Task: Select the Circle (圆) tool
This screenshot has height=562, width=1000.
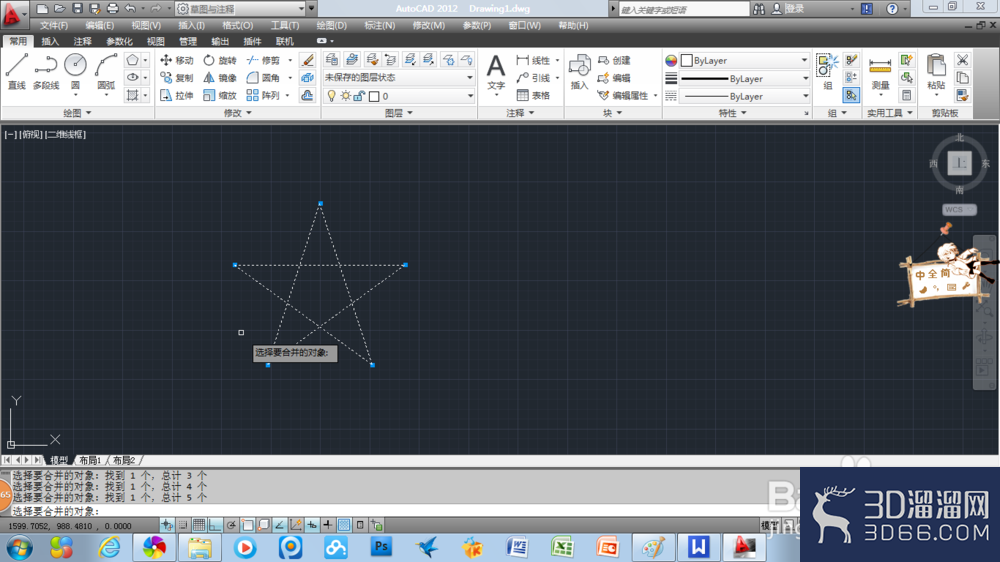Action: pos(75,71)
